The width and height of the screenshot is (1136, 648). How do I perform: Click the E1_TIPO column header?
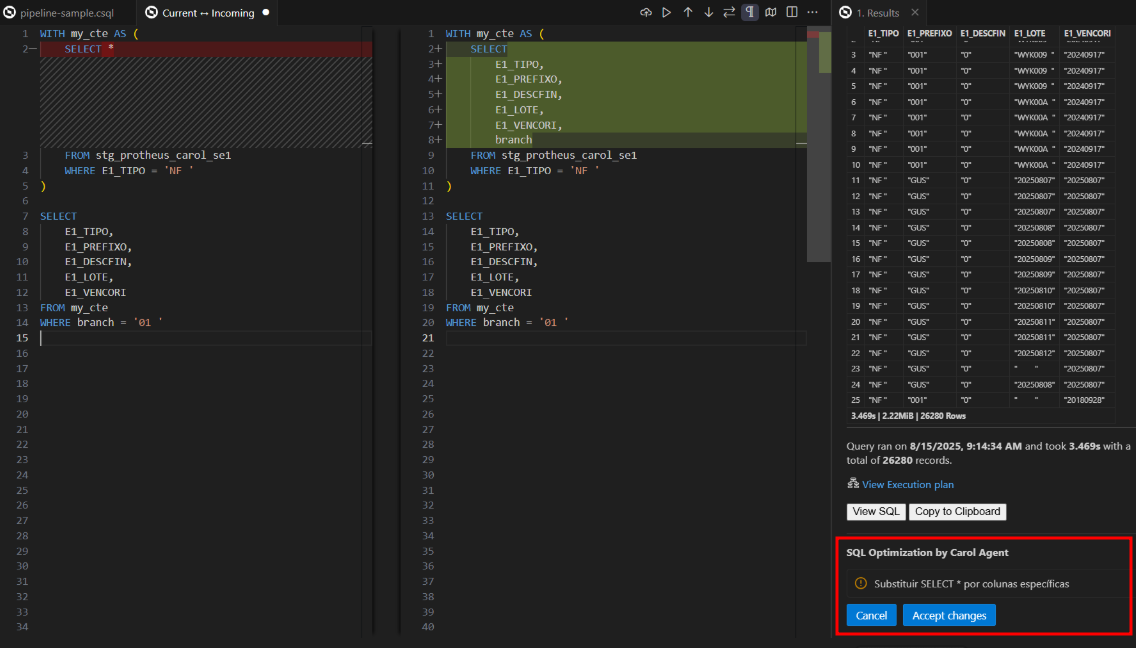coord(883,33)
